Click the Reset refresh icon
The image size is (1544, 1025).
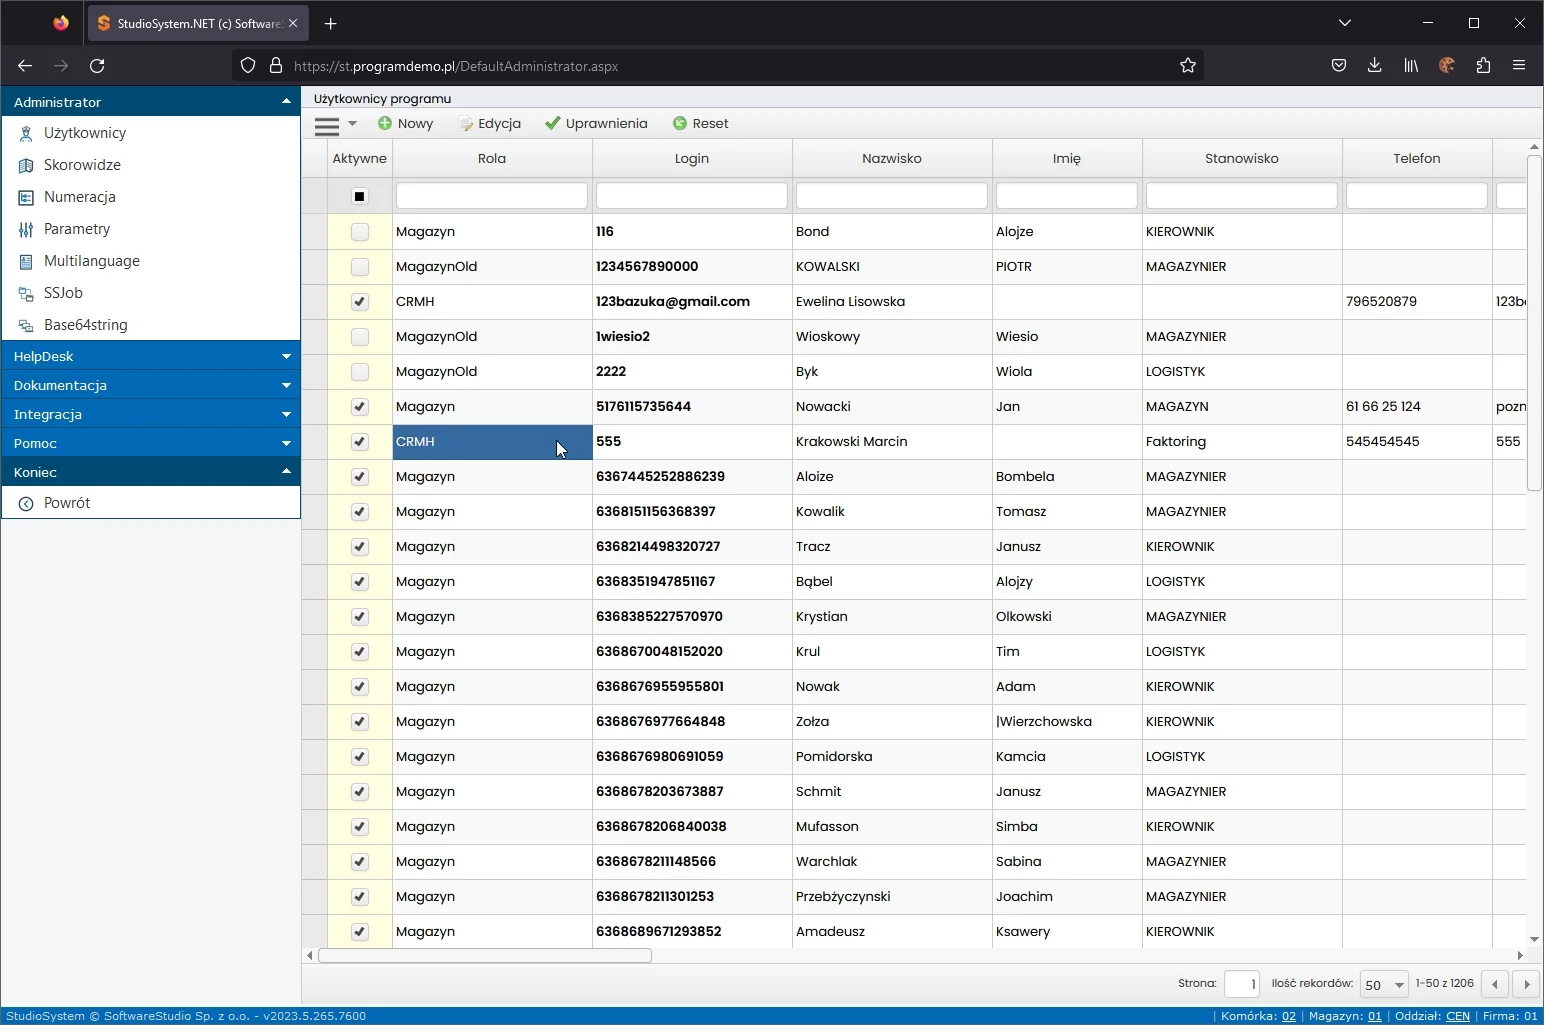click(x=680, y=123)
